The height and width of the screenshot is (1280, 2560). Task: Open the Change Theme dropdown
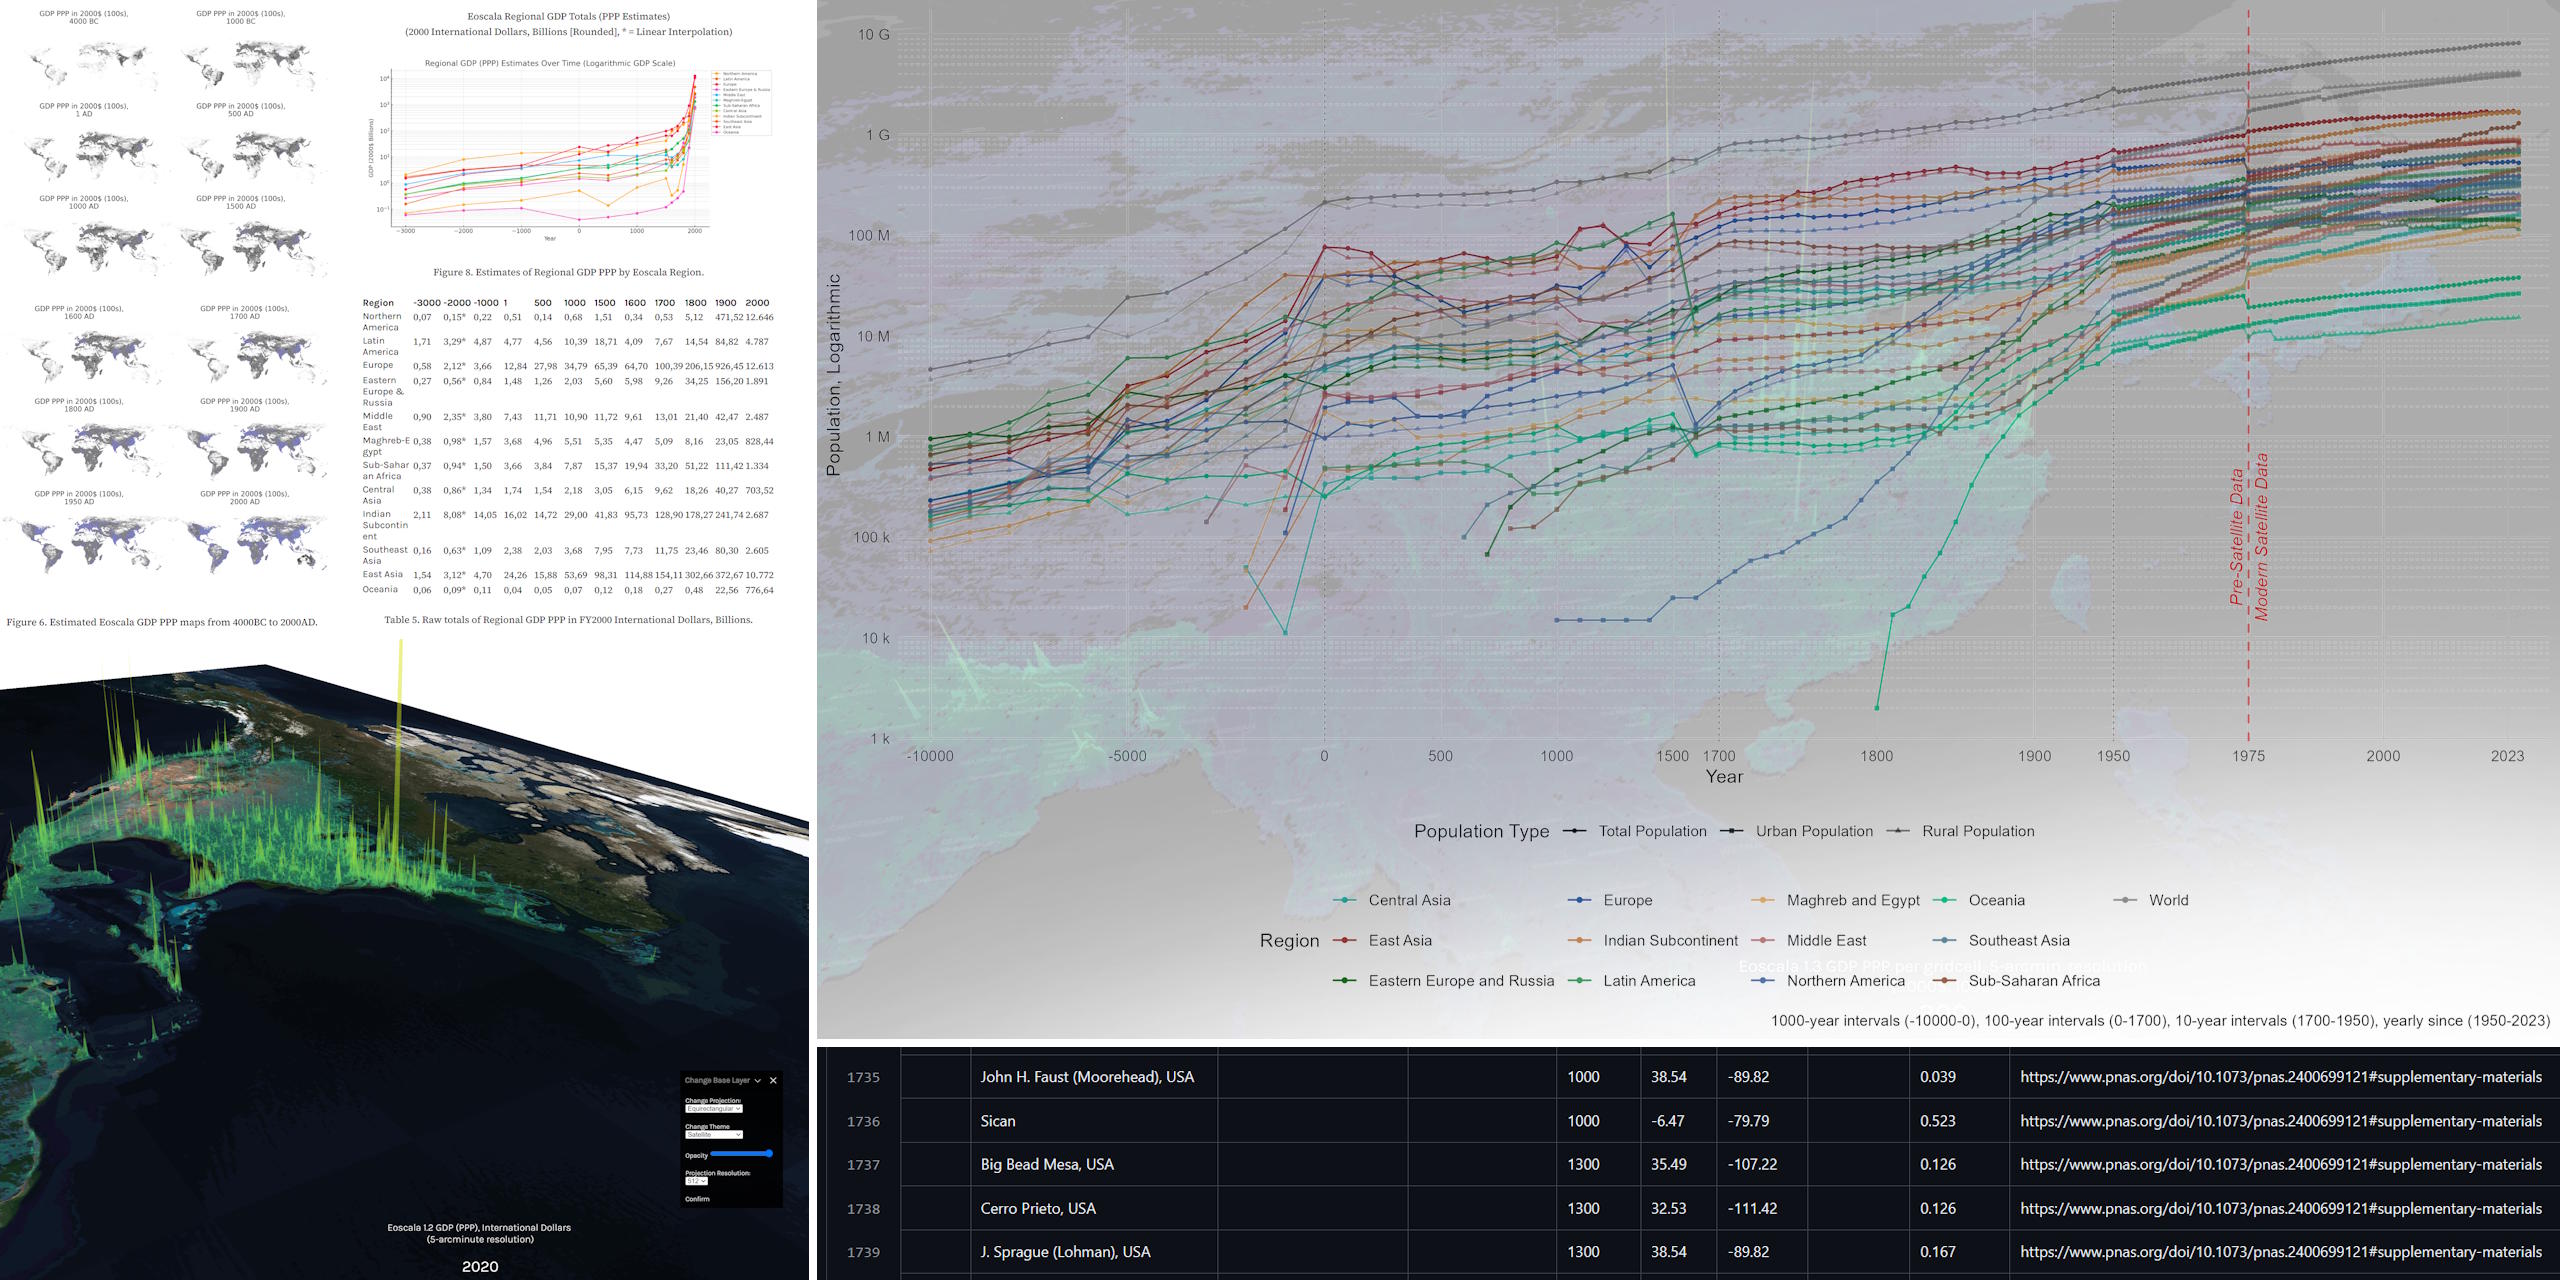click(713, 1135)
